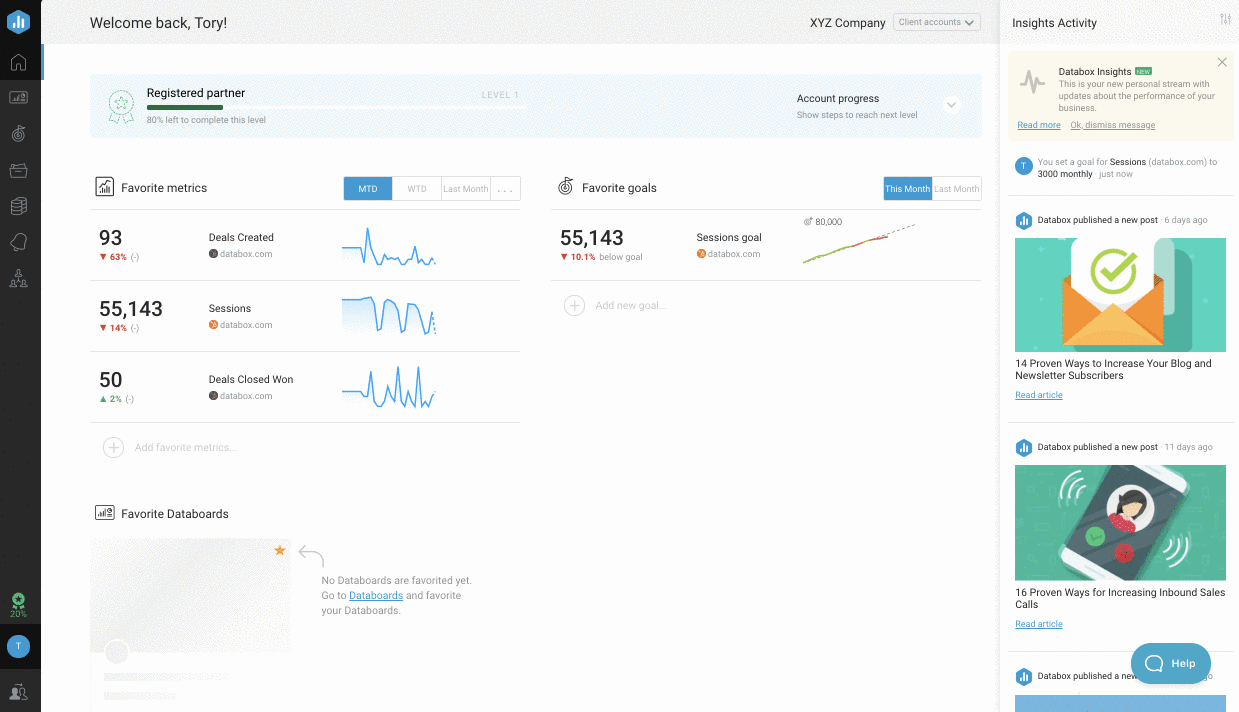
Task: Open more date ranges ellipsis in Favorite metrics
Action: pyautogui.click(x=505, y=189)
